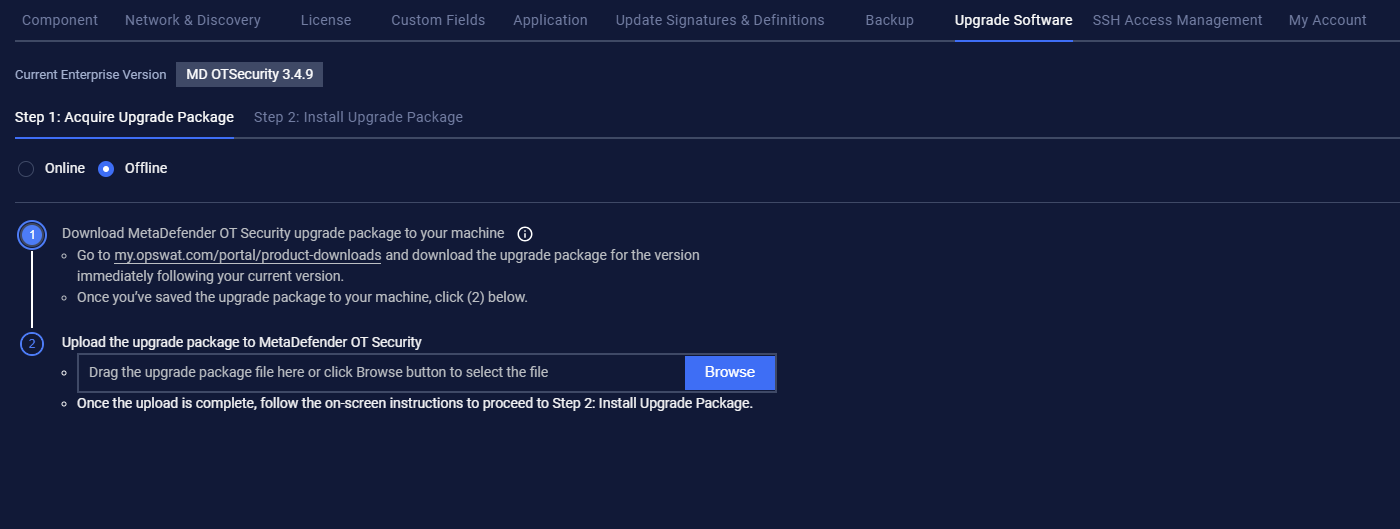Select the Offline radio button

[106, 169]
